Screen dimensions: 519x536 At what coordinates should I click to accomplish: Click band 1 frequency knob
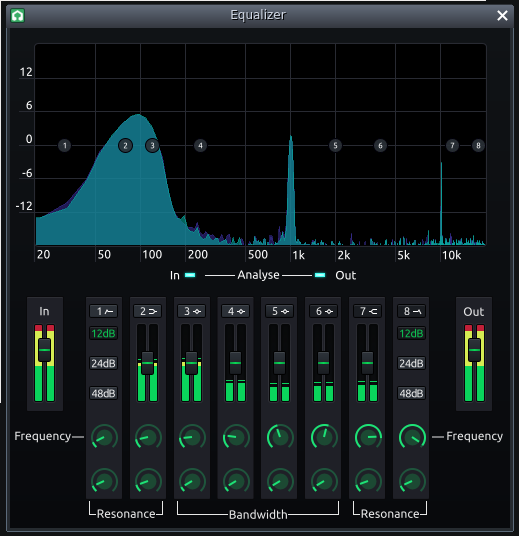point(104,437)
